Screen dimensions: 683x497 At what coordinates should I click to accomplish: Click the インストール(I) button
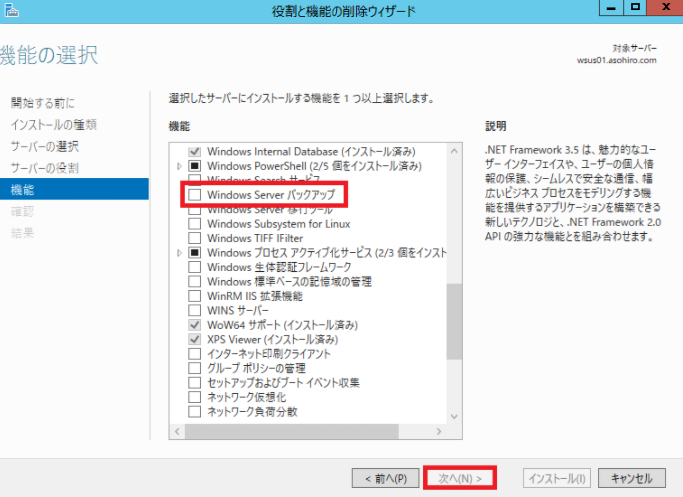pos(557,478)
